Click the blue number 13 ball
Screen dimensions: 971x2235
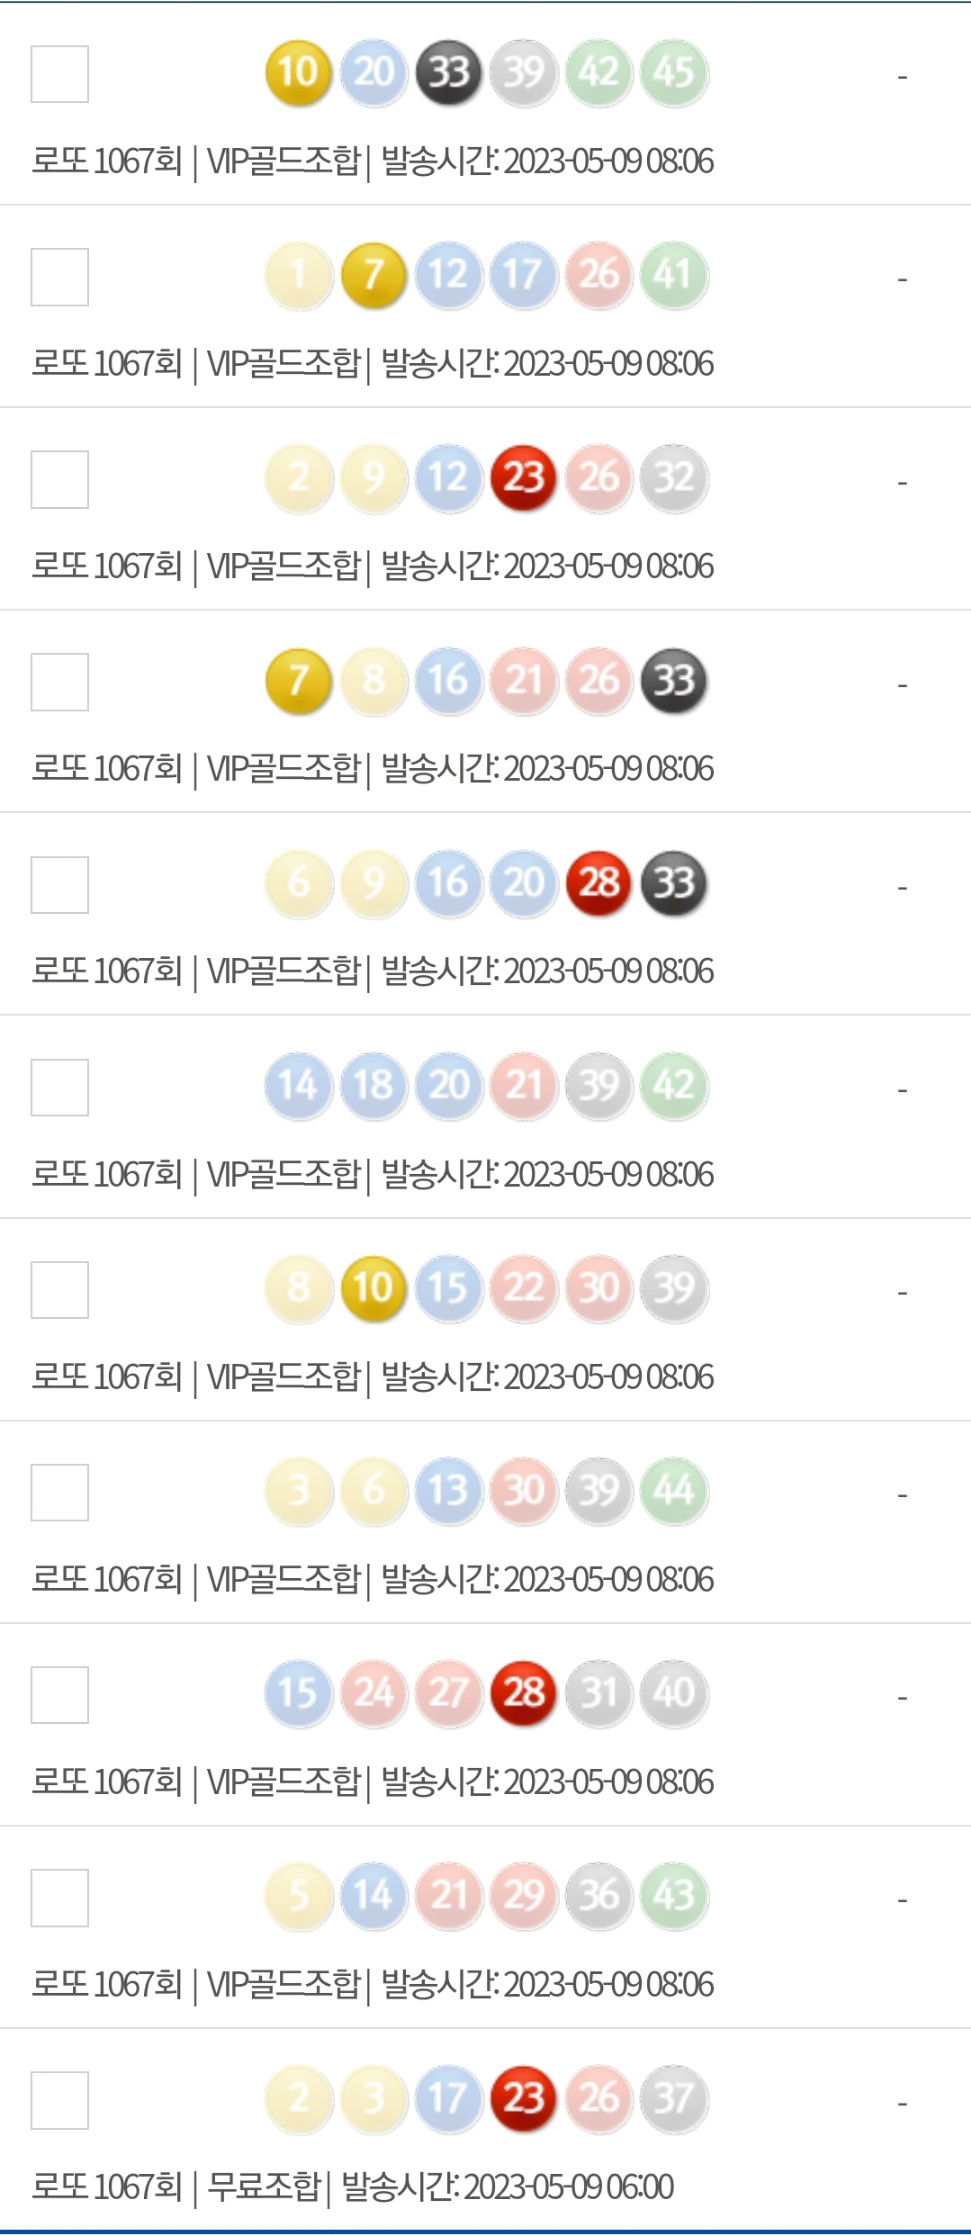(449, 1491)
